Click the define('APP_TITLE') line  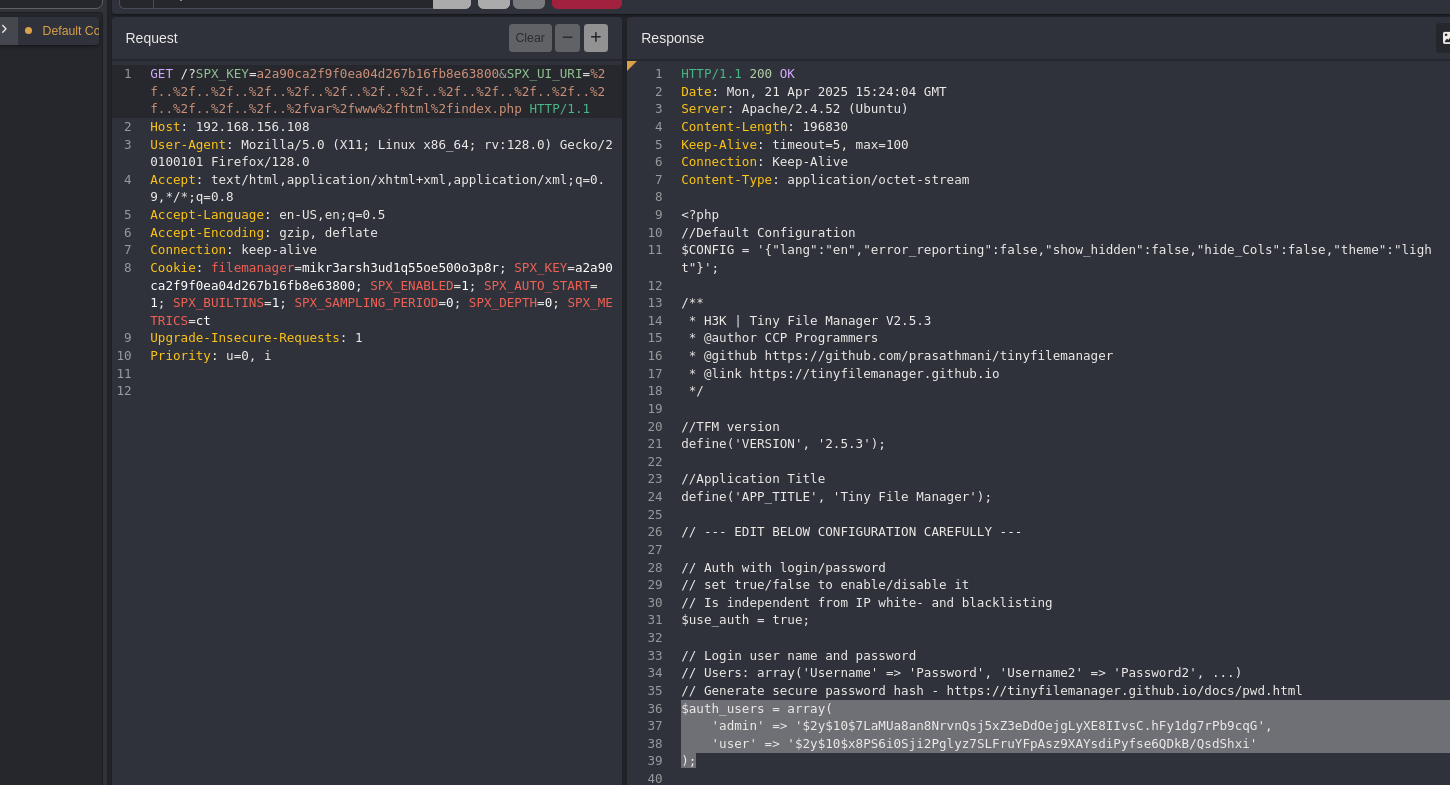click(836, 497)
